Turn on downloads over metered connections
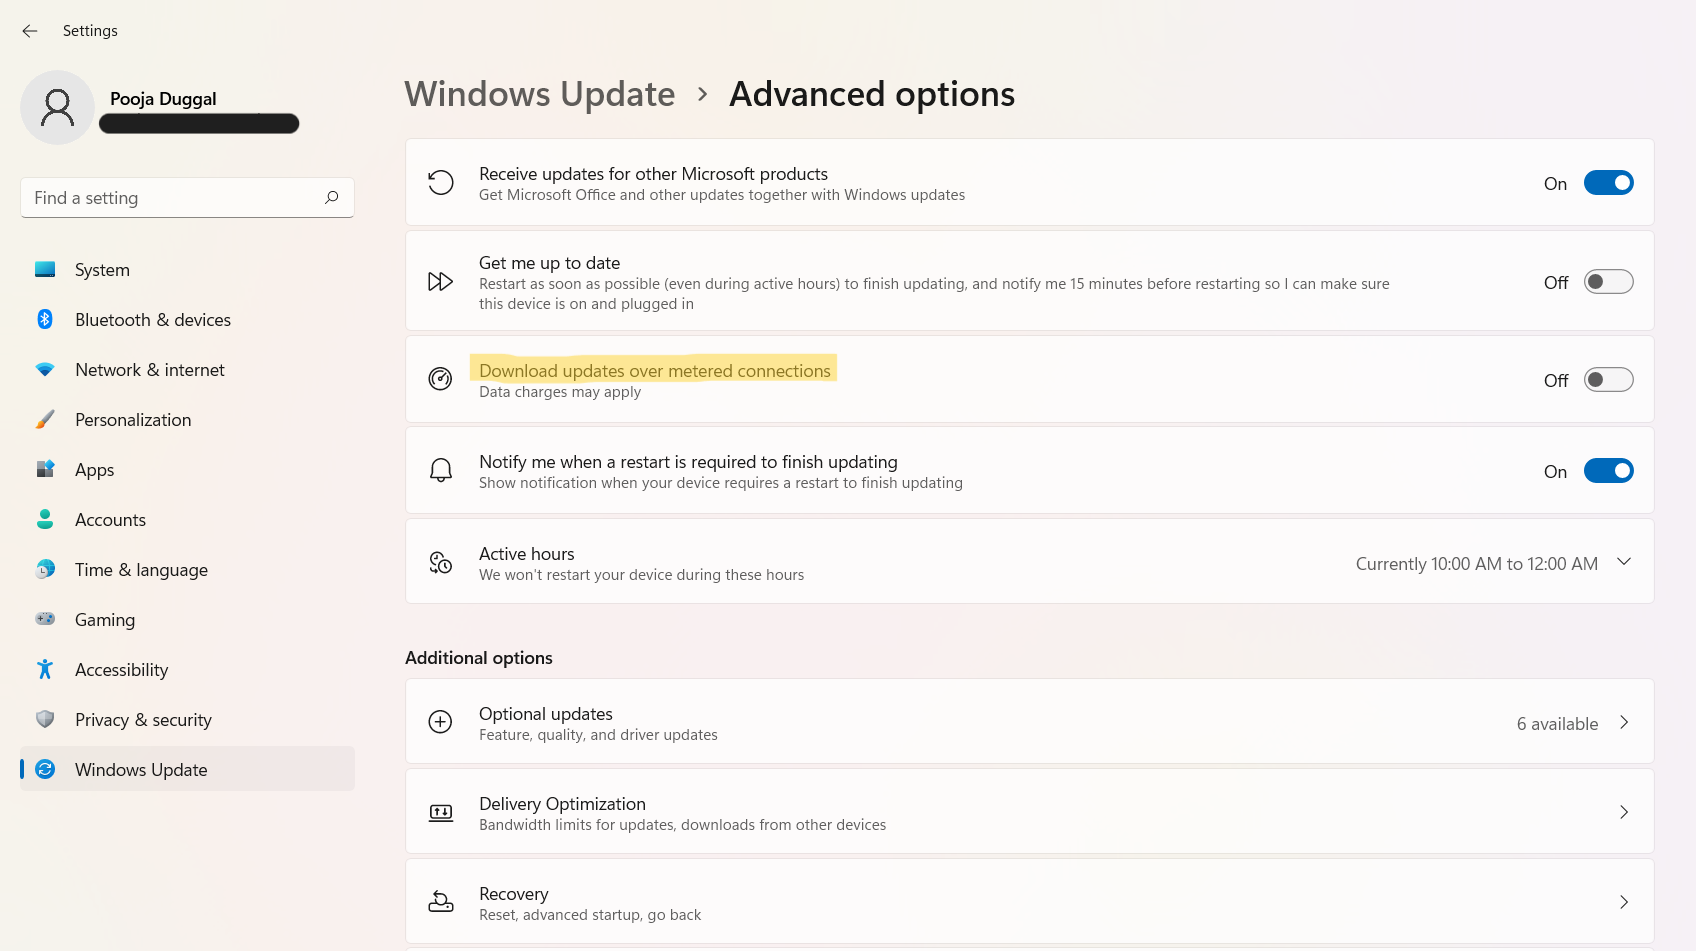This screenshot has width=1696, height=951. 1608,380
